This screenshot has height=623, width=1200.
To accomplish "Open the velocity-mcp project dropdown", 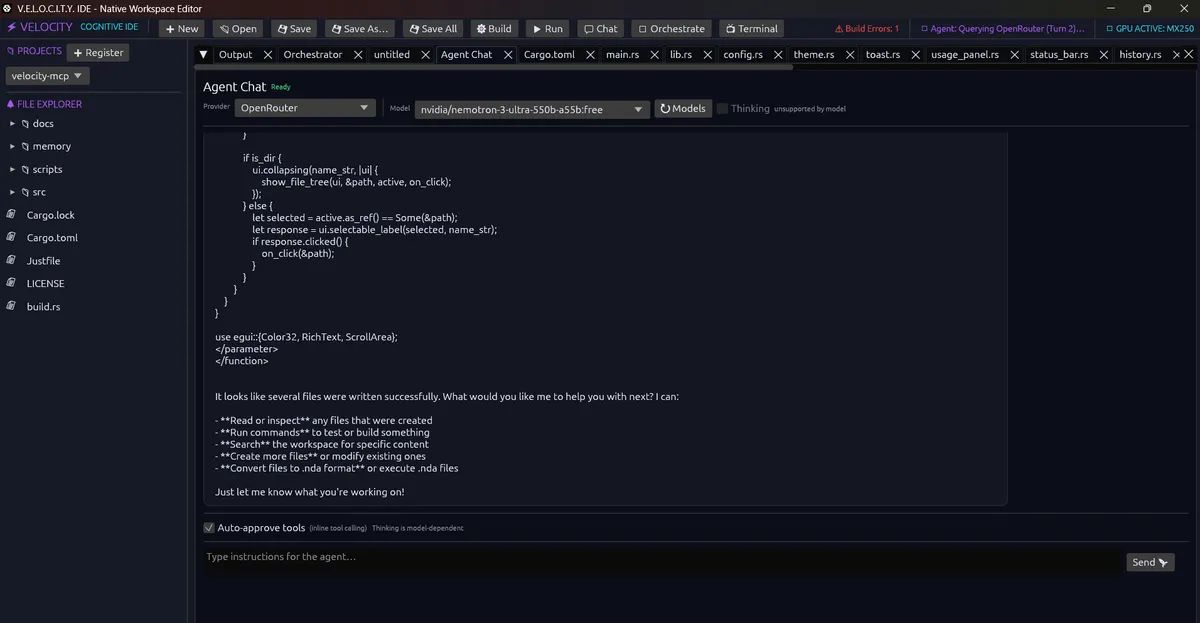I will [48, 75].
